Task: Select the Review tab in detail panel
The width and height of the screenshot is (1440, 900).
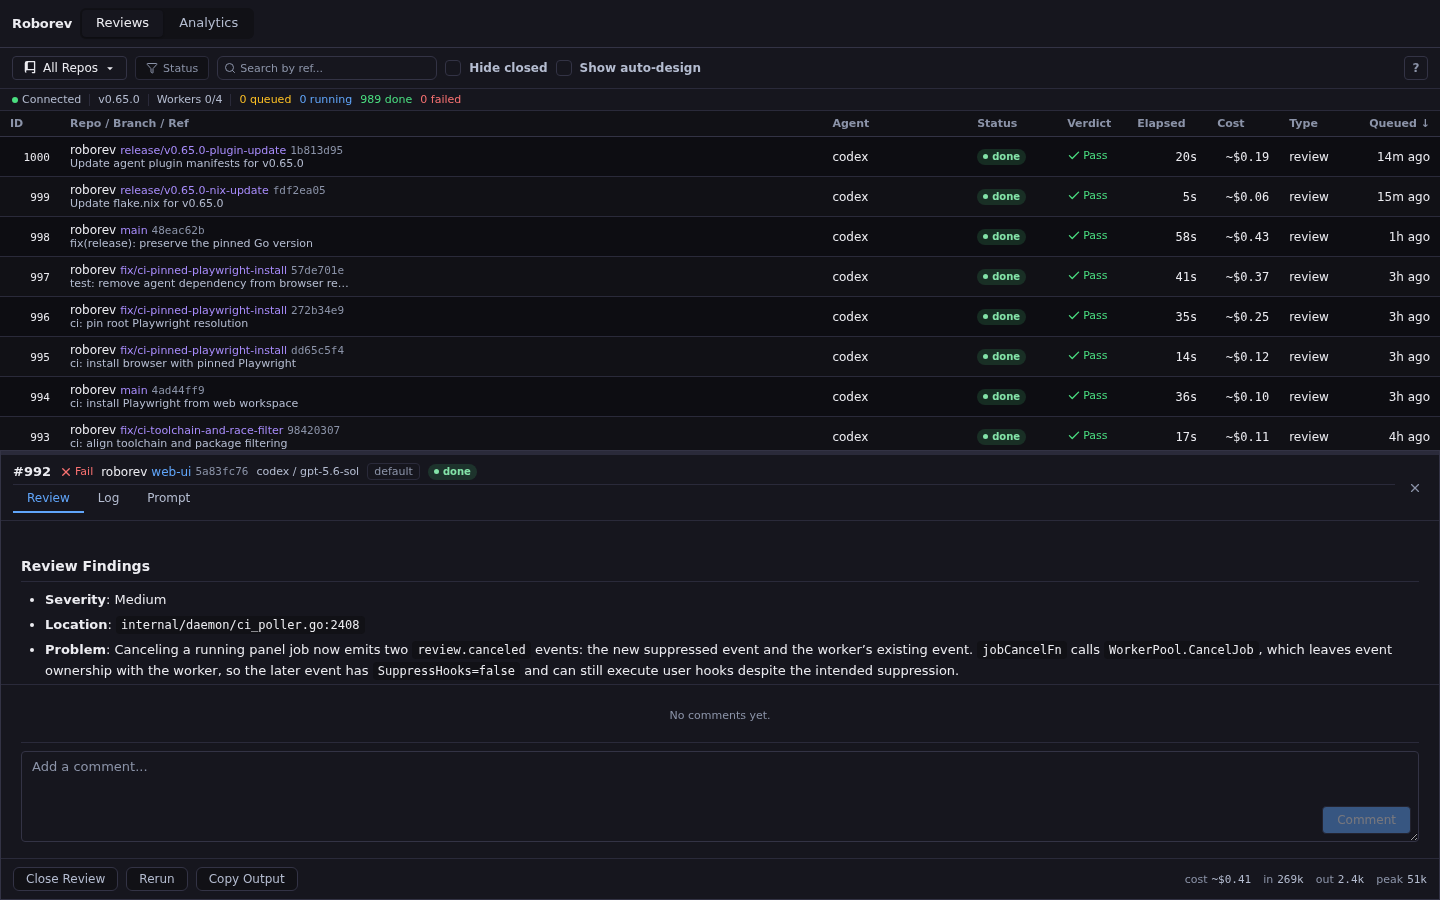Action: click(x=48, y=498)
